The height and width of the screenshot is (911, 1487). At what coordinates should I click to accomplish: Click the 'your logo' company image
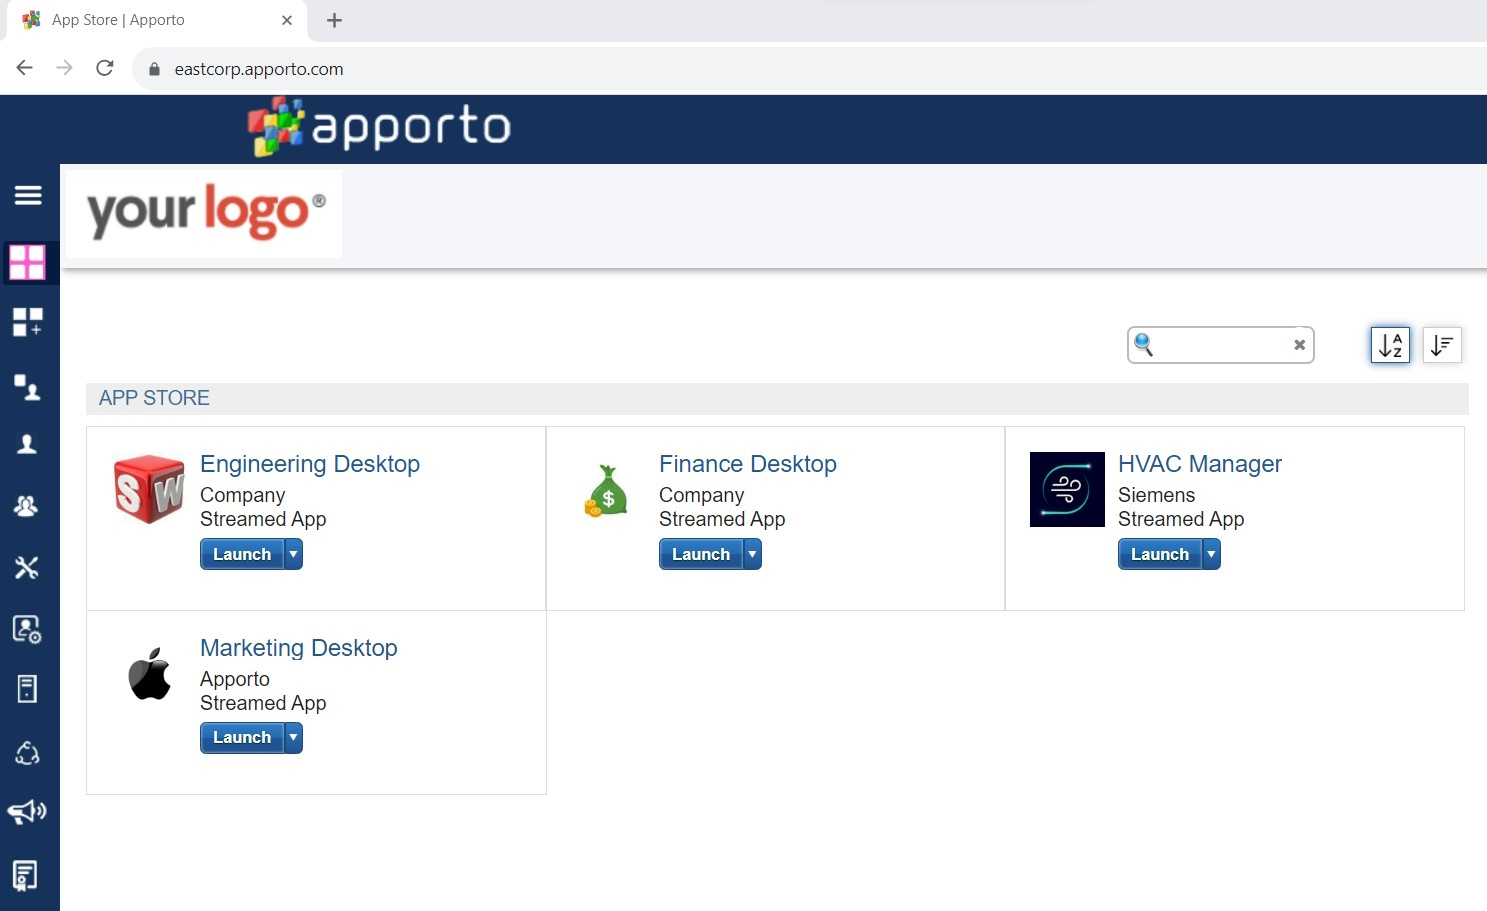click(x=204, y=213)
